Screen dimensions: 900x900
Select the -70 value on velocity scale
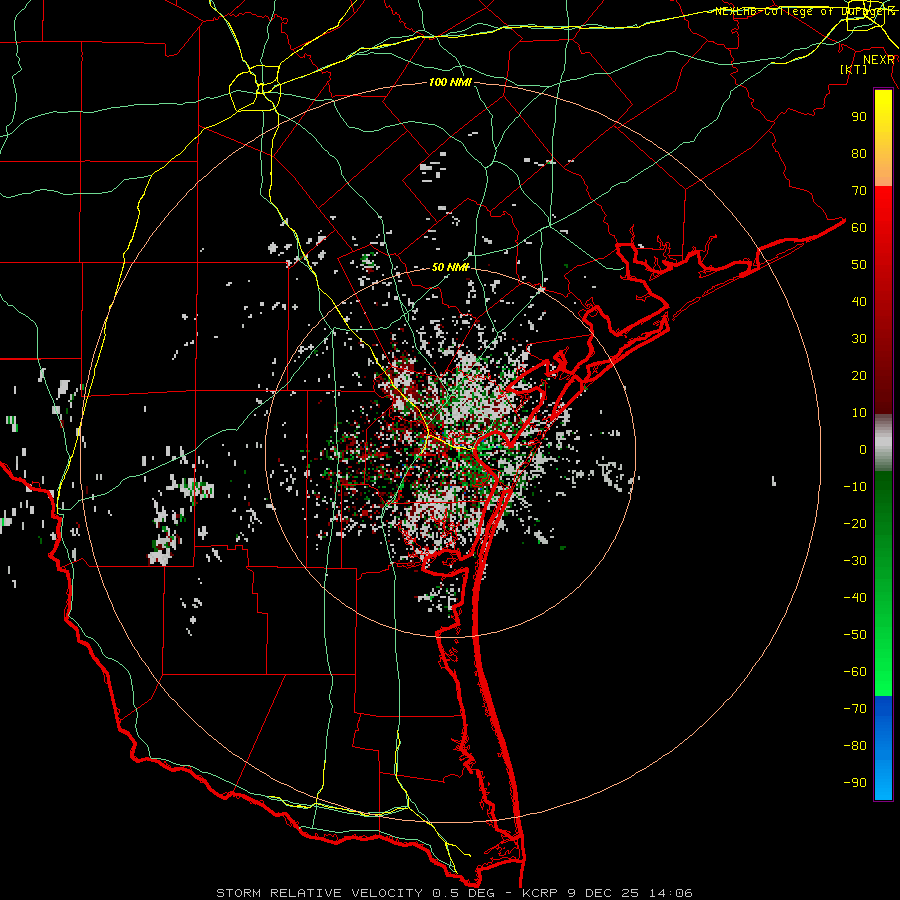855,709
